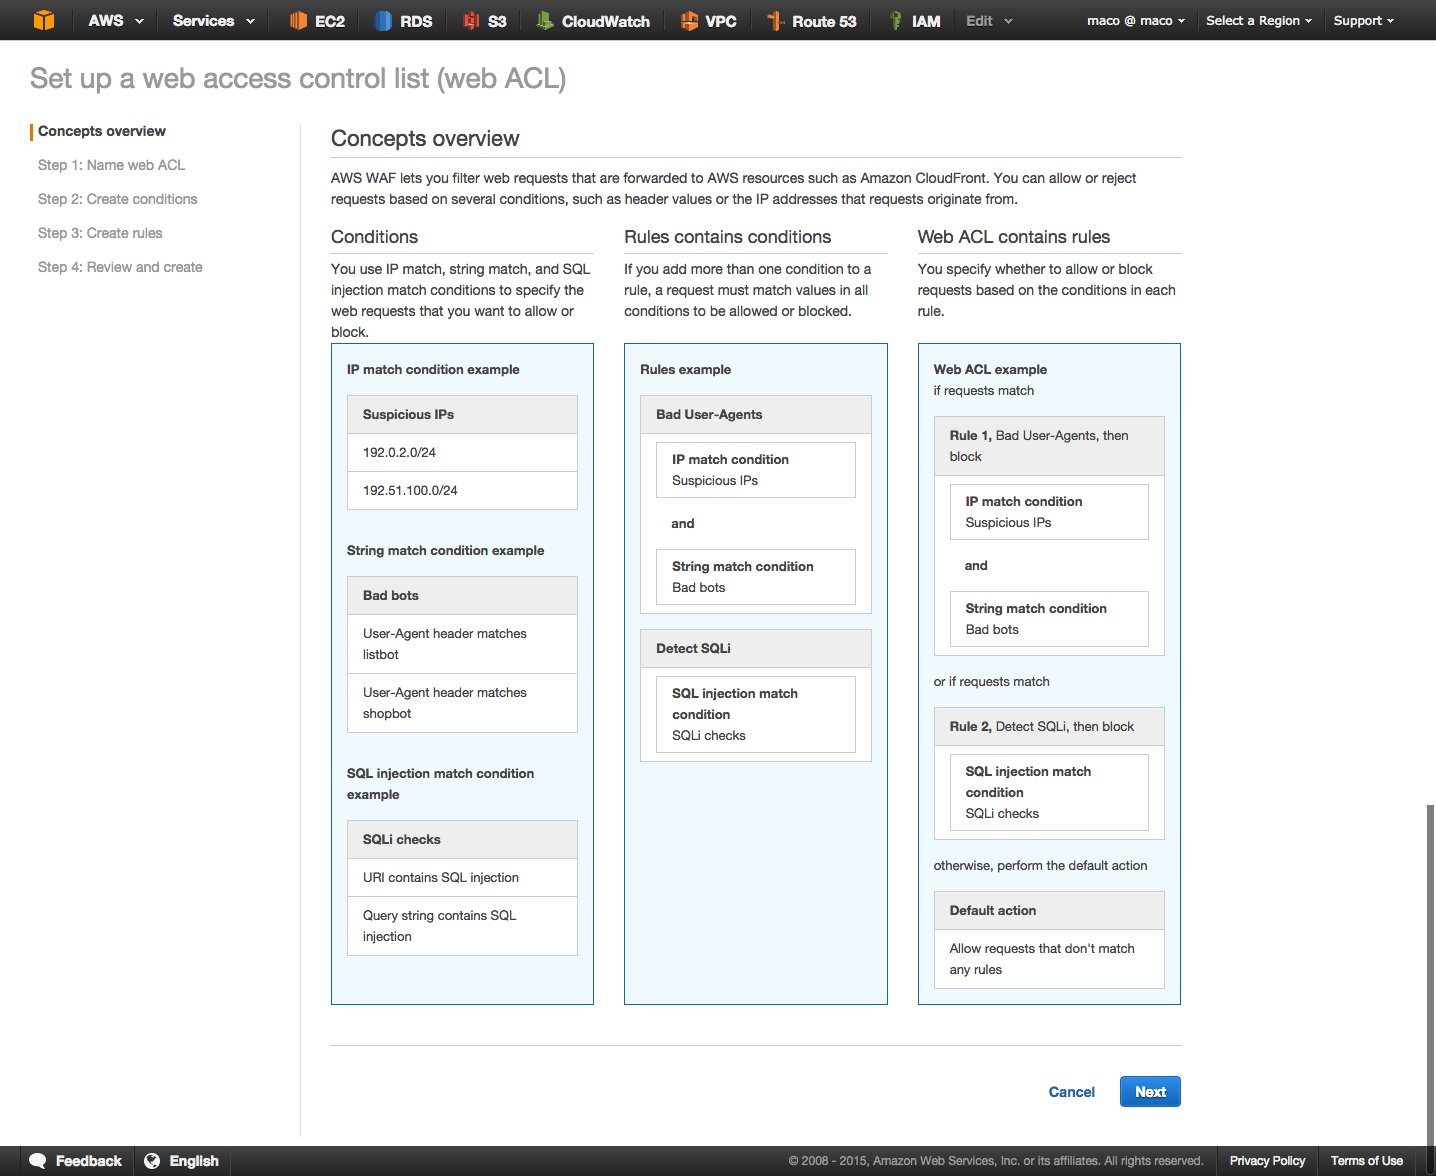Click the CloudWatch service icon

545,20
